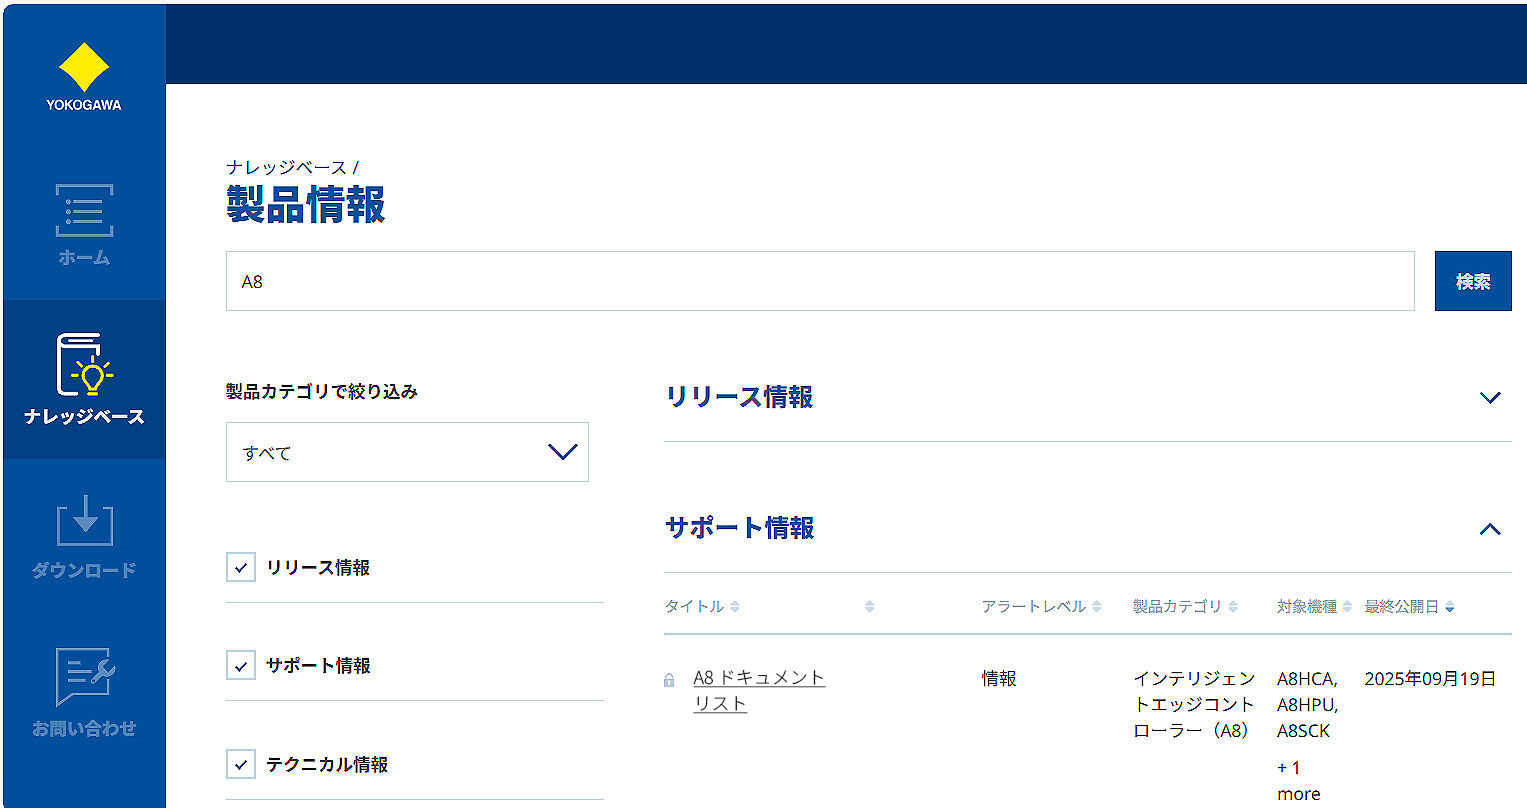Expand the リリース情報 section chevron
1527x808 pixels.
tap(1490, 397)
